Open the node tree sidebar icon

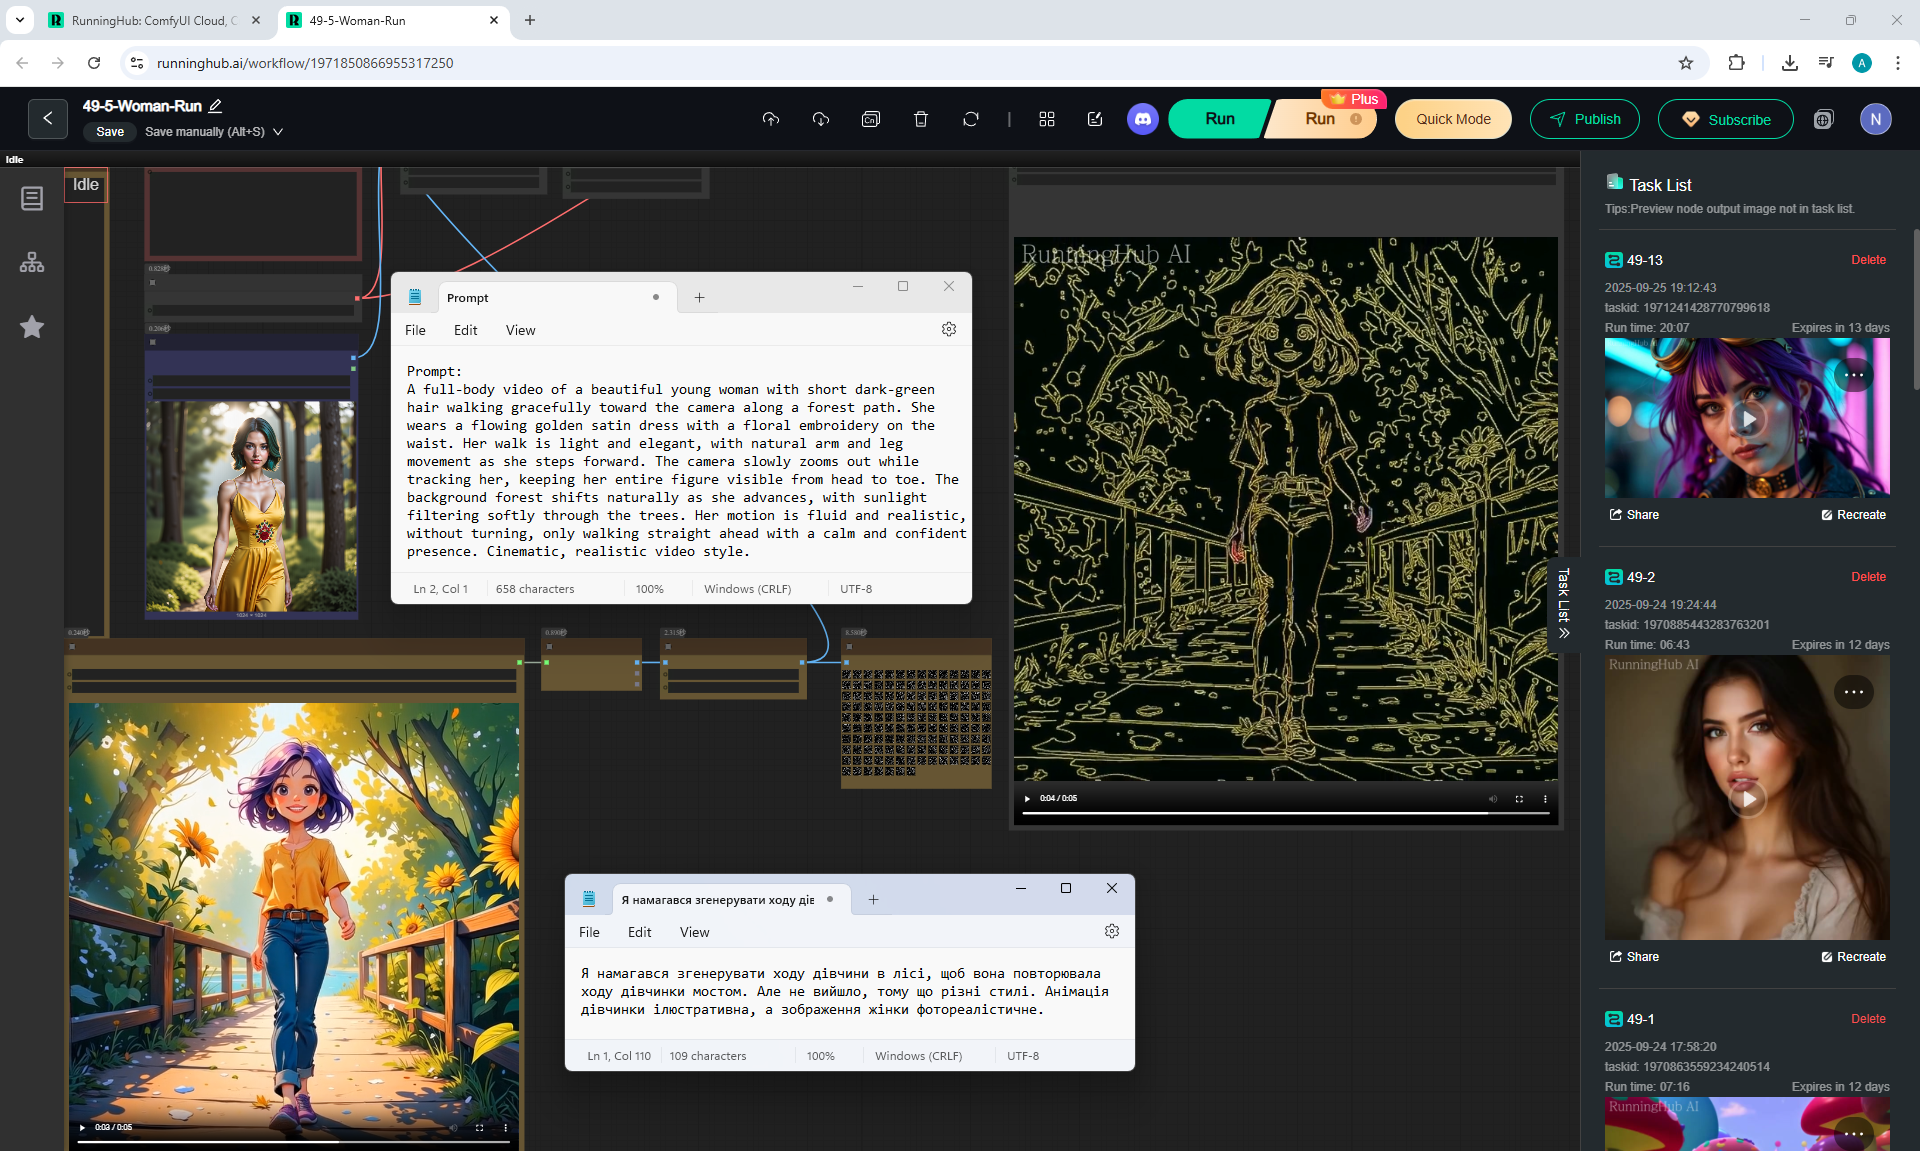coord(32,263)
